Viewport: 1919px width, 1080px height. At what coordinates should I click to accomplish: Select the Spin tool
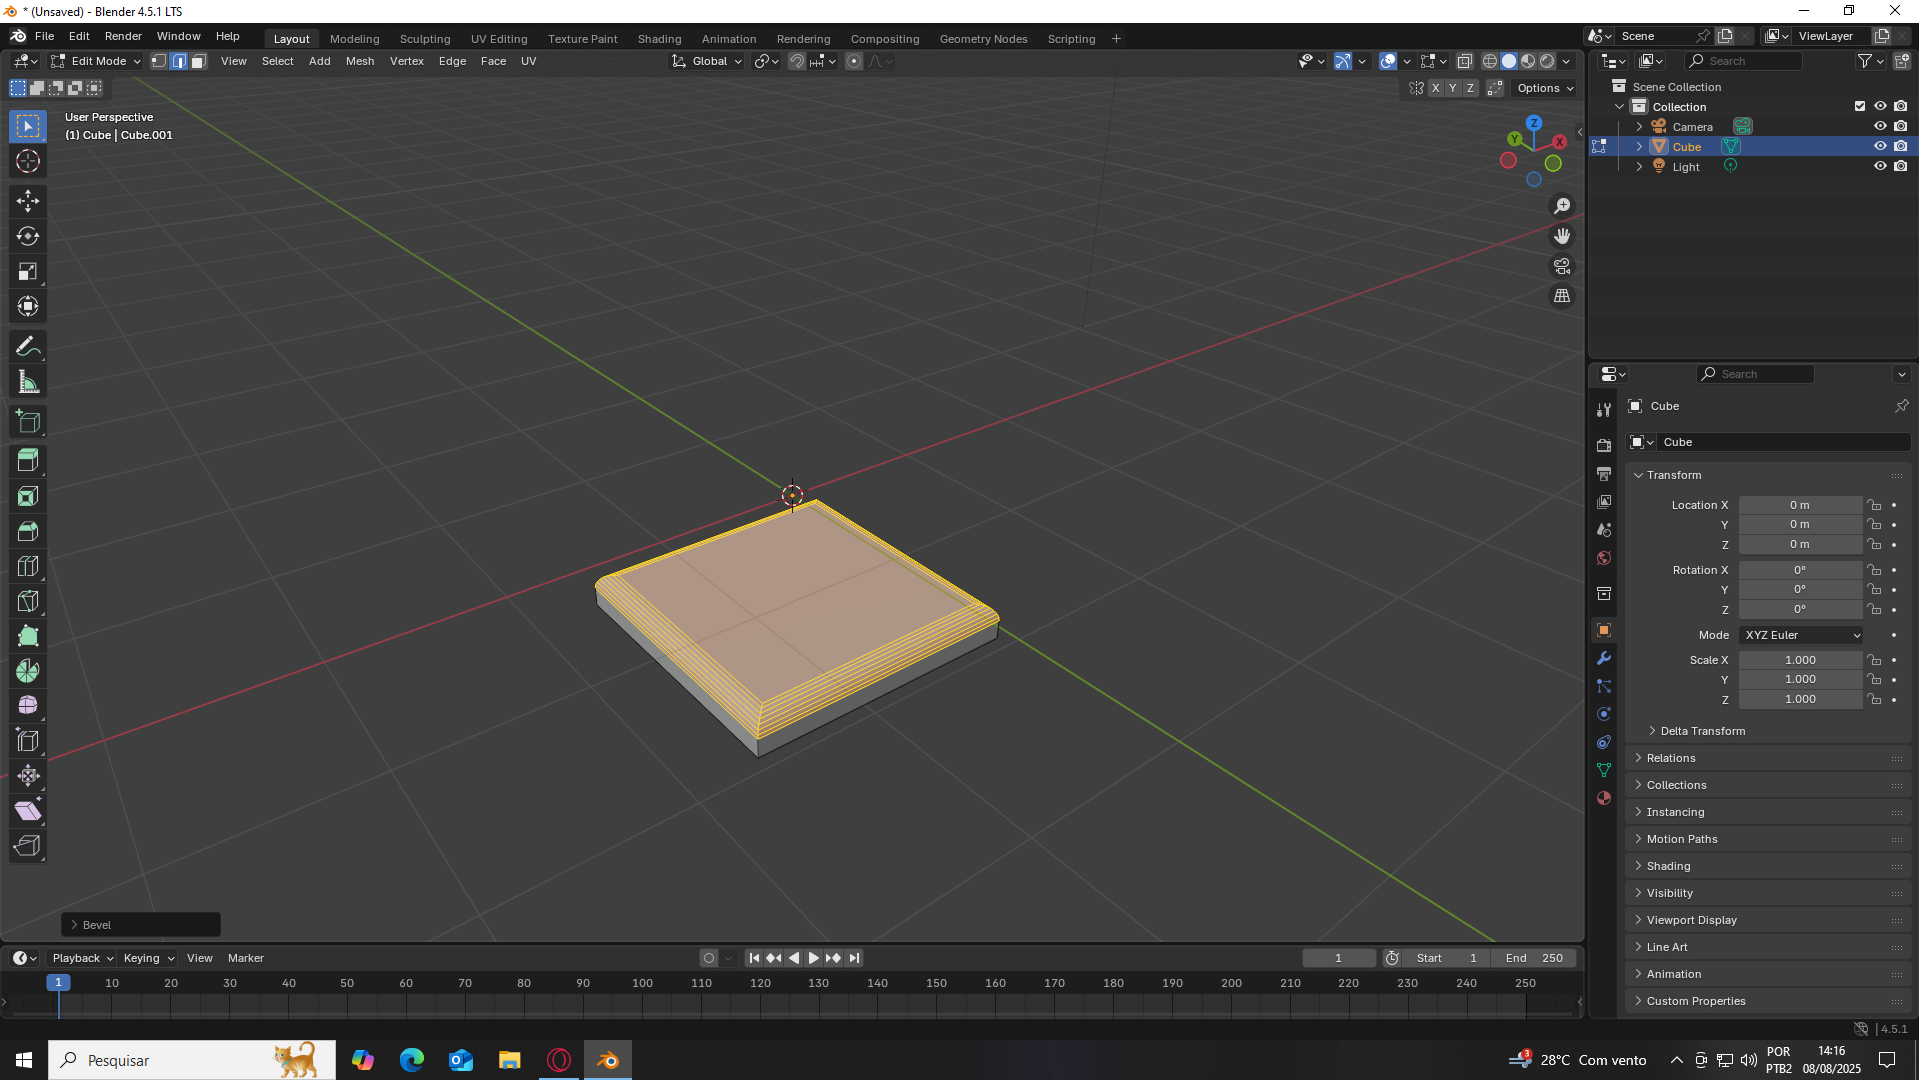tap(28, 671)
